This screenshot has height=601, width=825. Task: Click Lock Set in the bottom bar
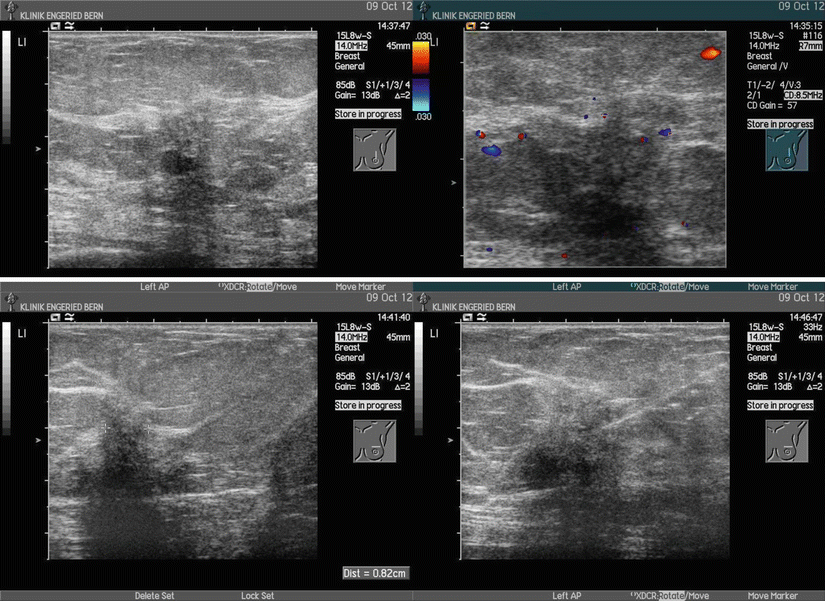(257, 596)
